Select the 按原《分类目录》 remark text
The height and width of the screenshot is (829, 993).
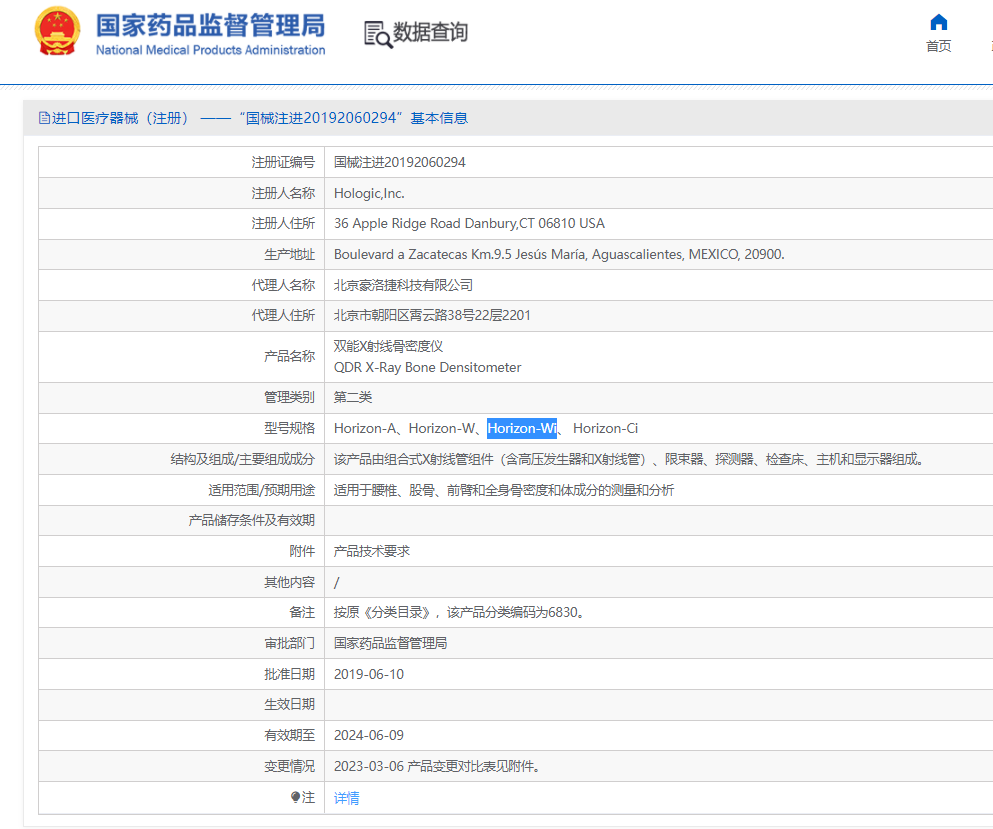(x=459, y=612)
